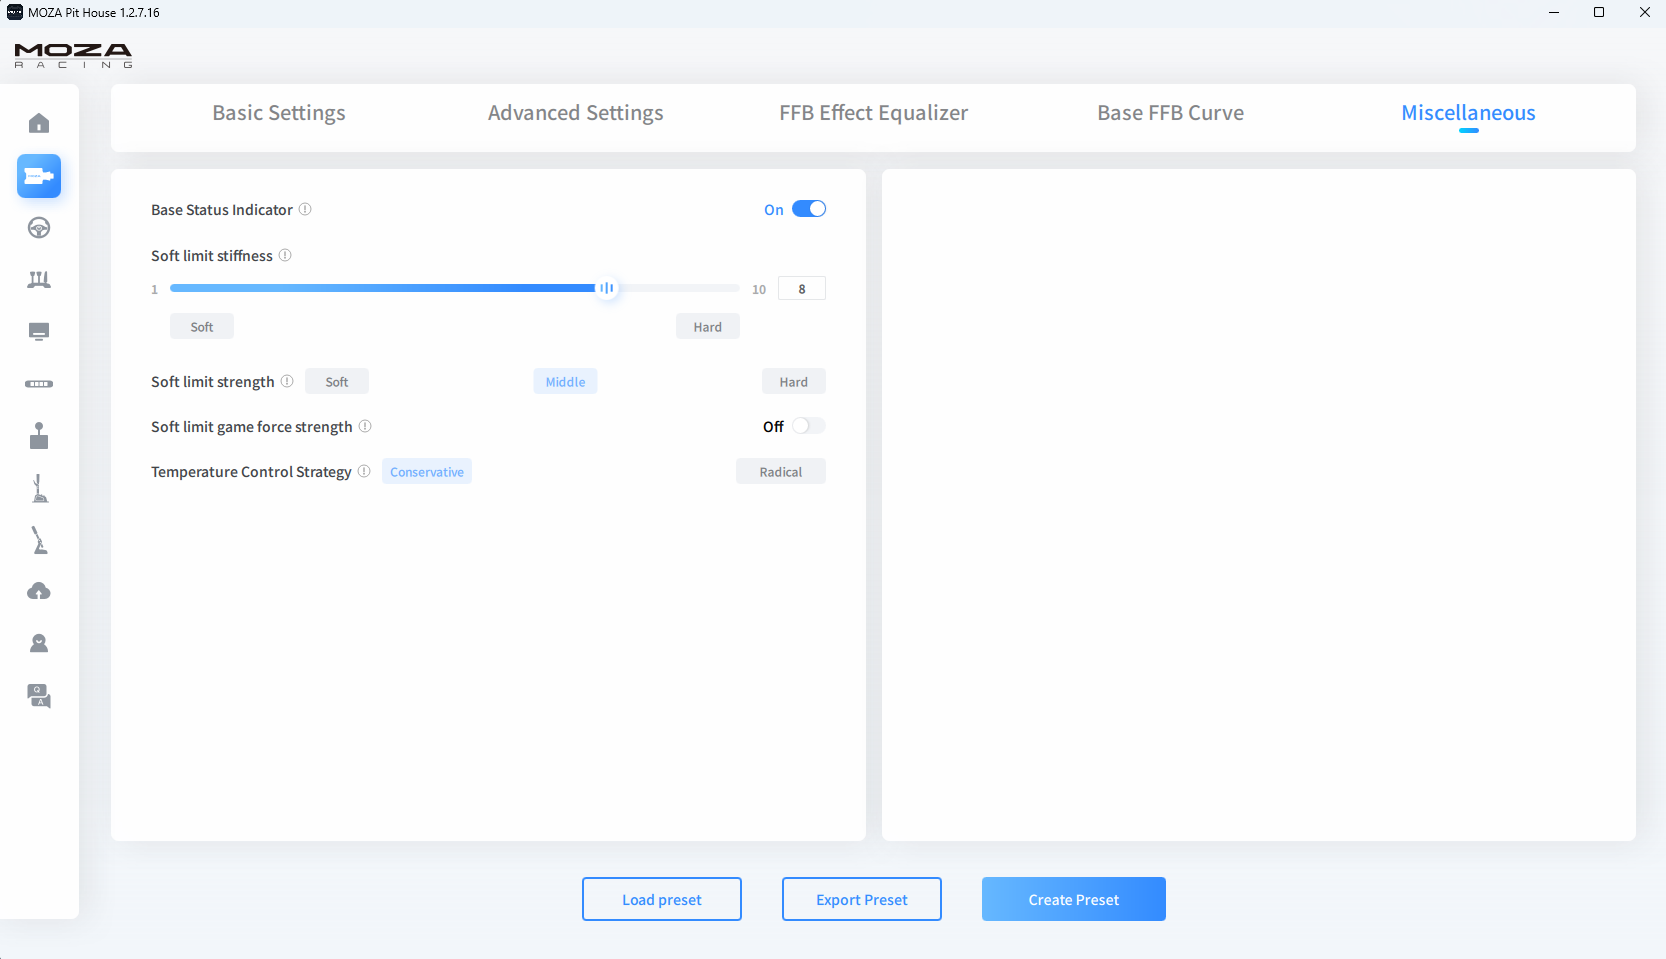Open the Home page in sidebar

pyautogui.click(x=39, y=123)
